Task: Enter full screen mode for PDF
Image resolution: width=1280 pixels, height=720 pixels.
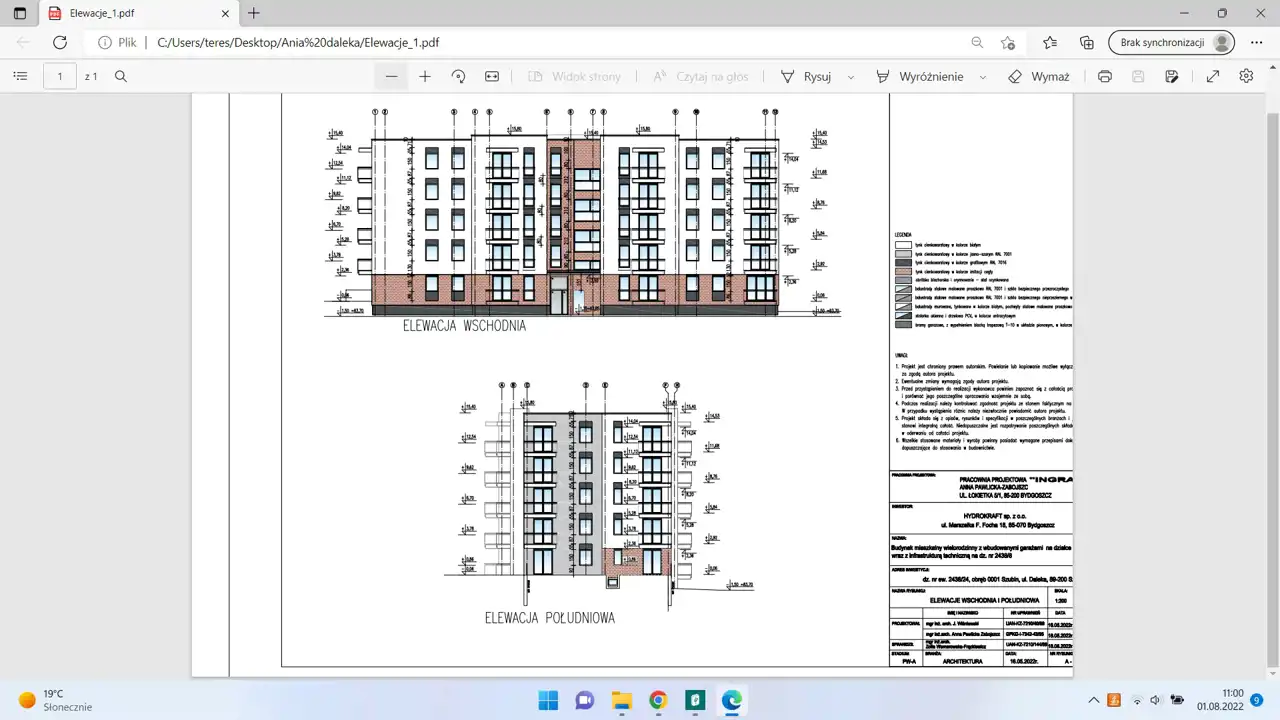Action: (x=1213, y=76)
